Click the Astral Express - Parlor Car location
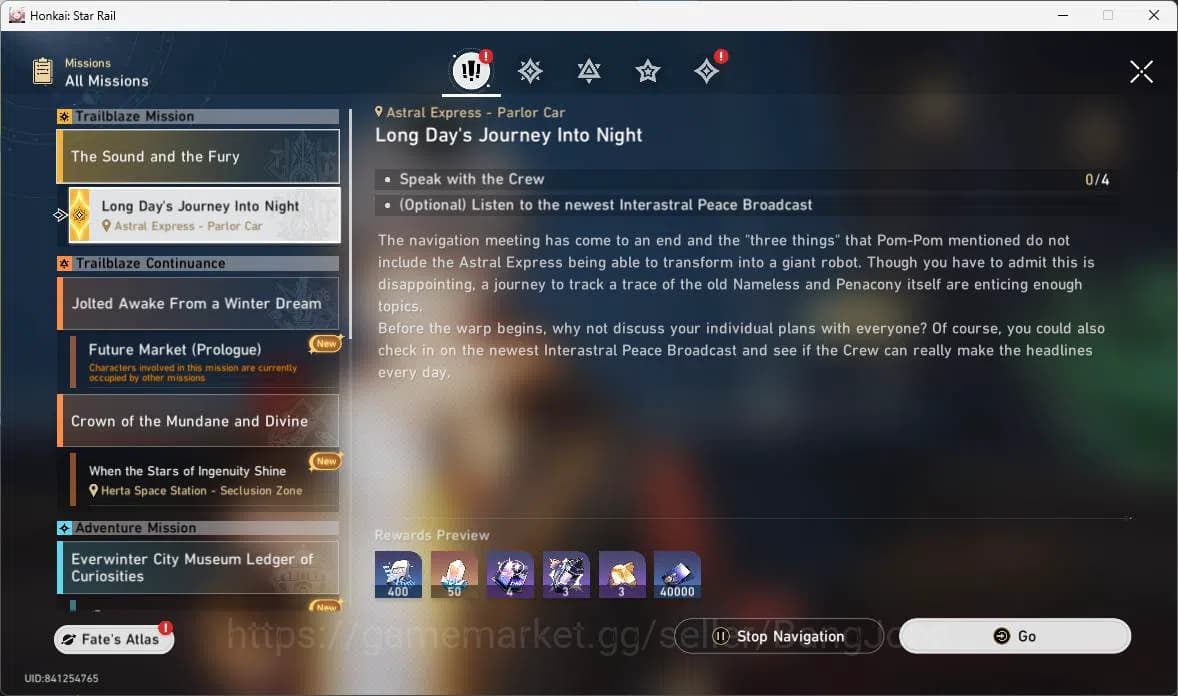This screenshot has height=696, width=1178. click(470, 113)
